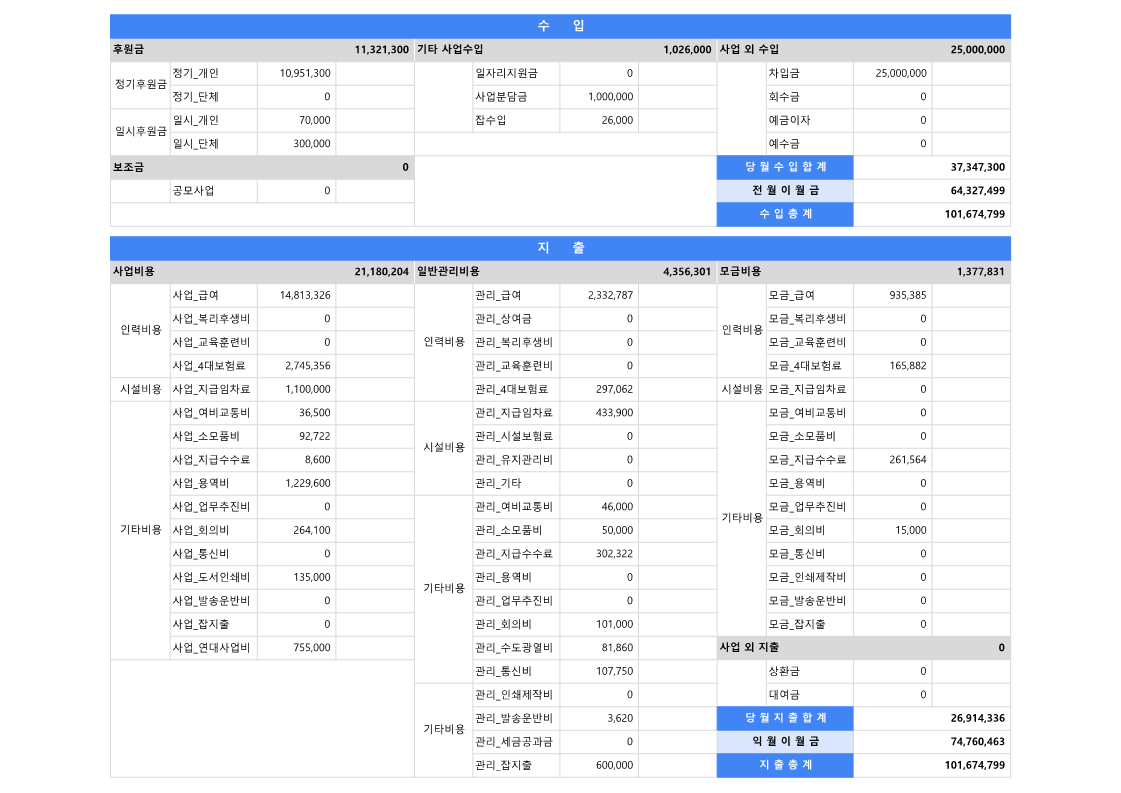Select the '상환금' row label
The height and width of the screenshot is (793, 1121).
click(x=784, y=671)
